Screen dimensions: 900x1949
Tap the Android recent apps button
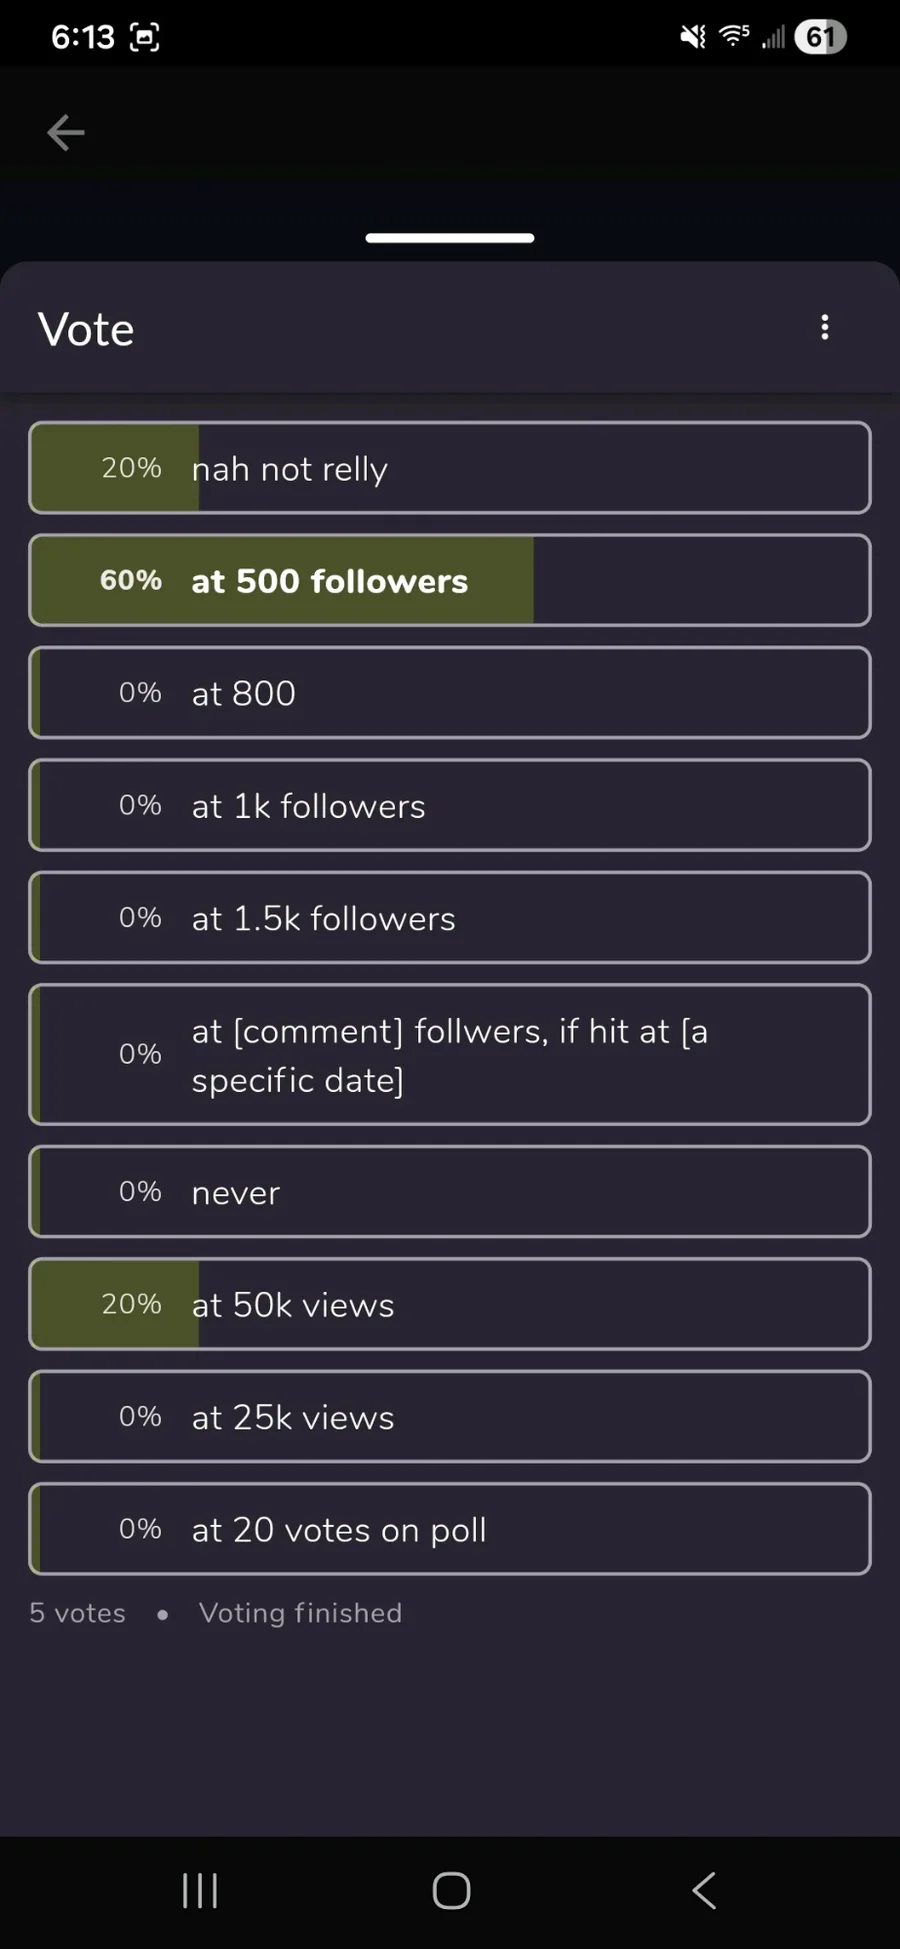tap(200, 1890)
